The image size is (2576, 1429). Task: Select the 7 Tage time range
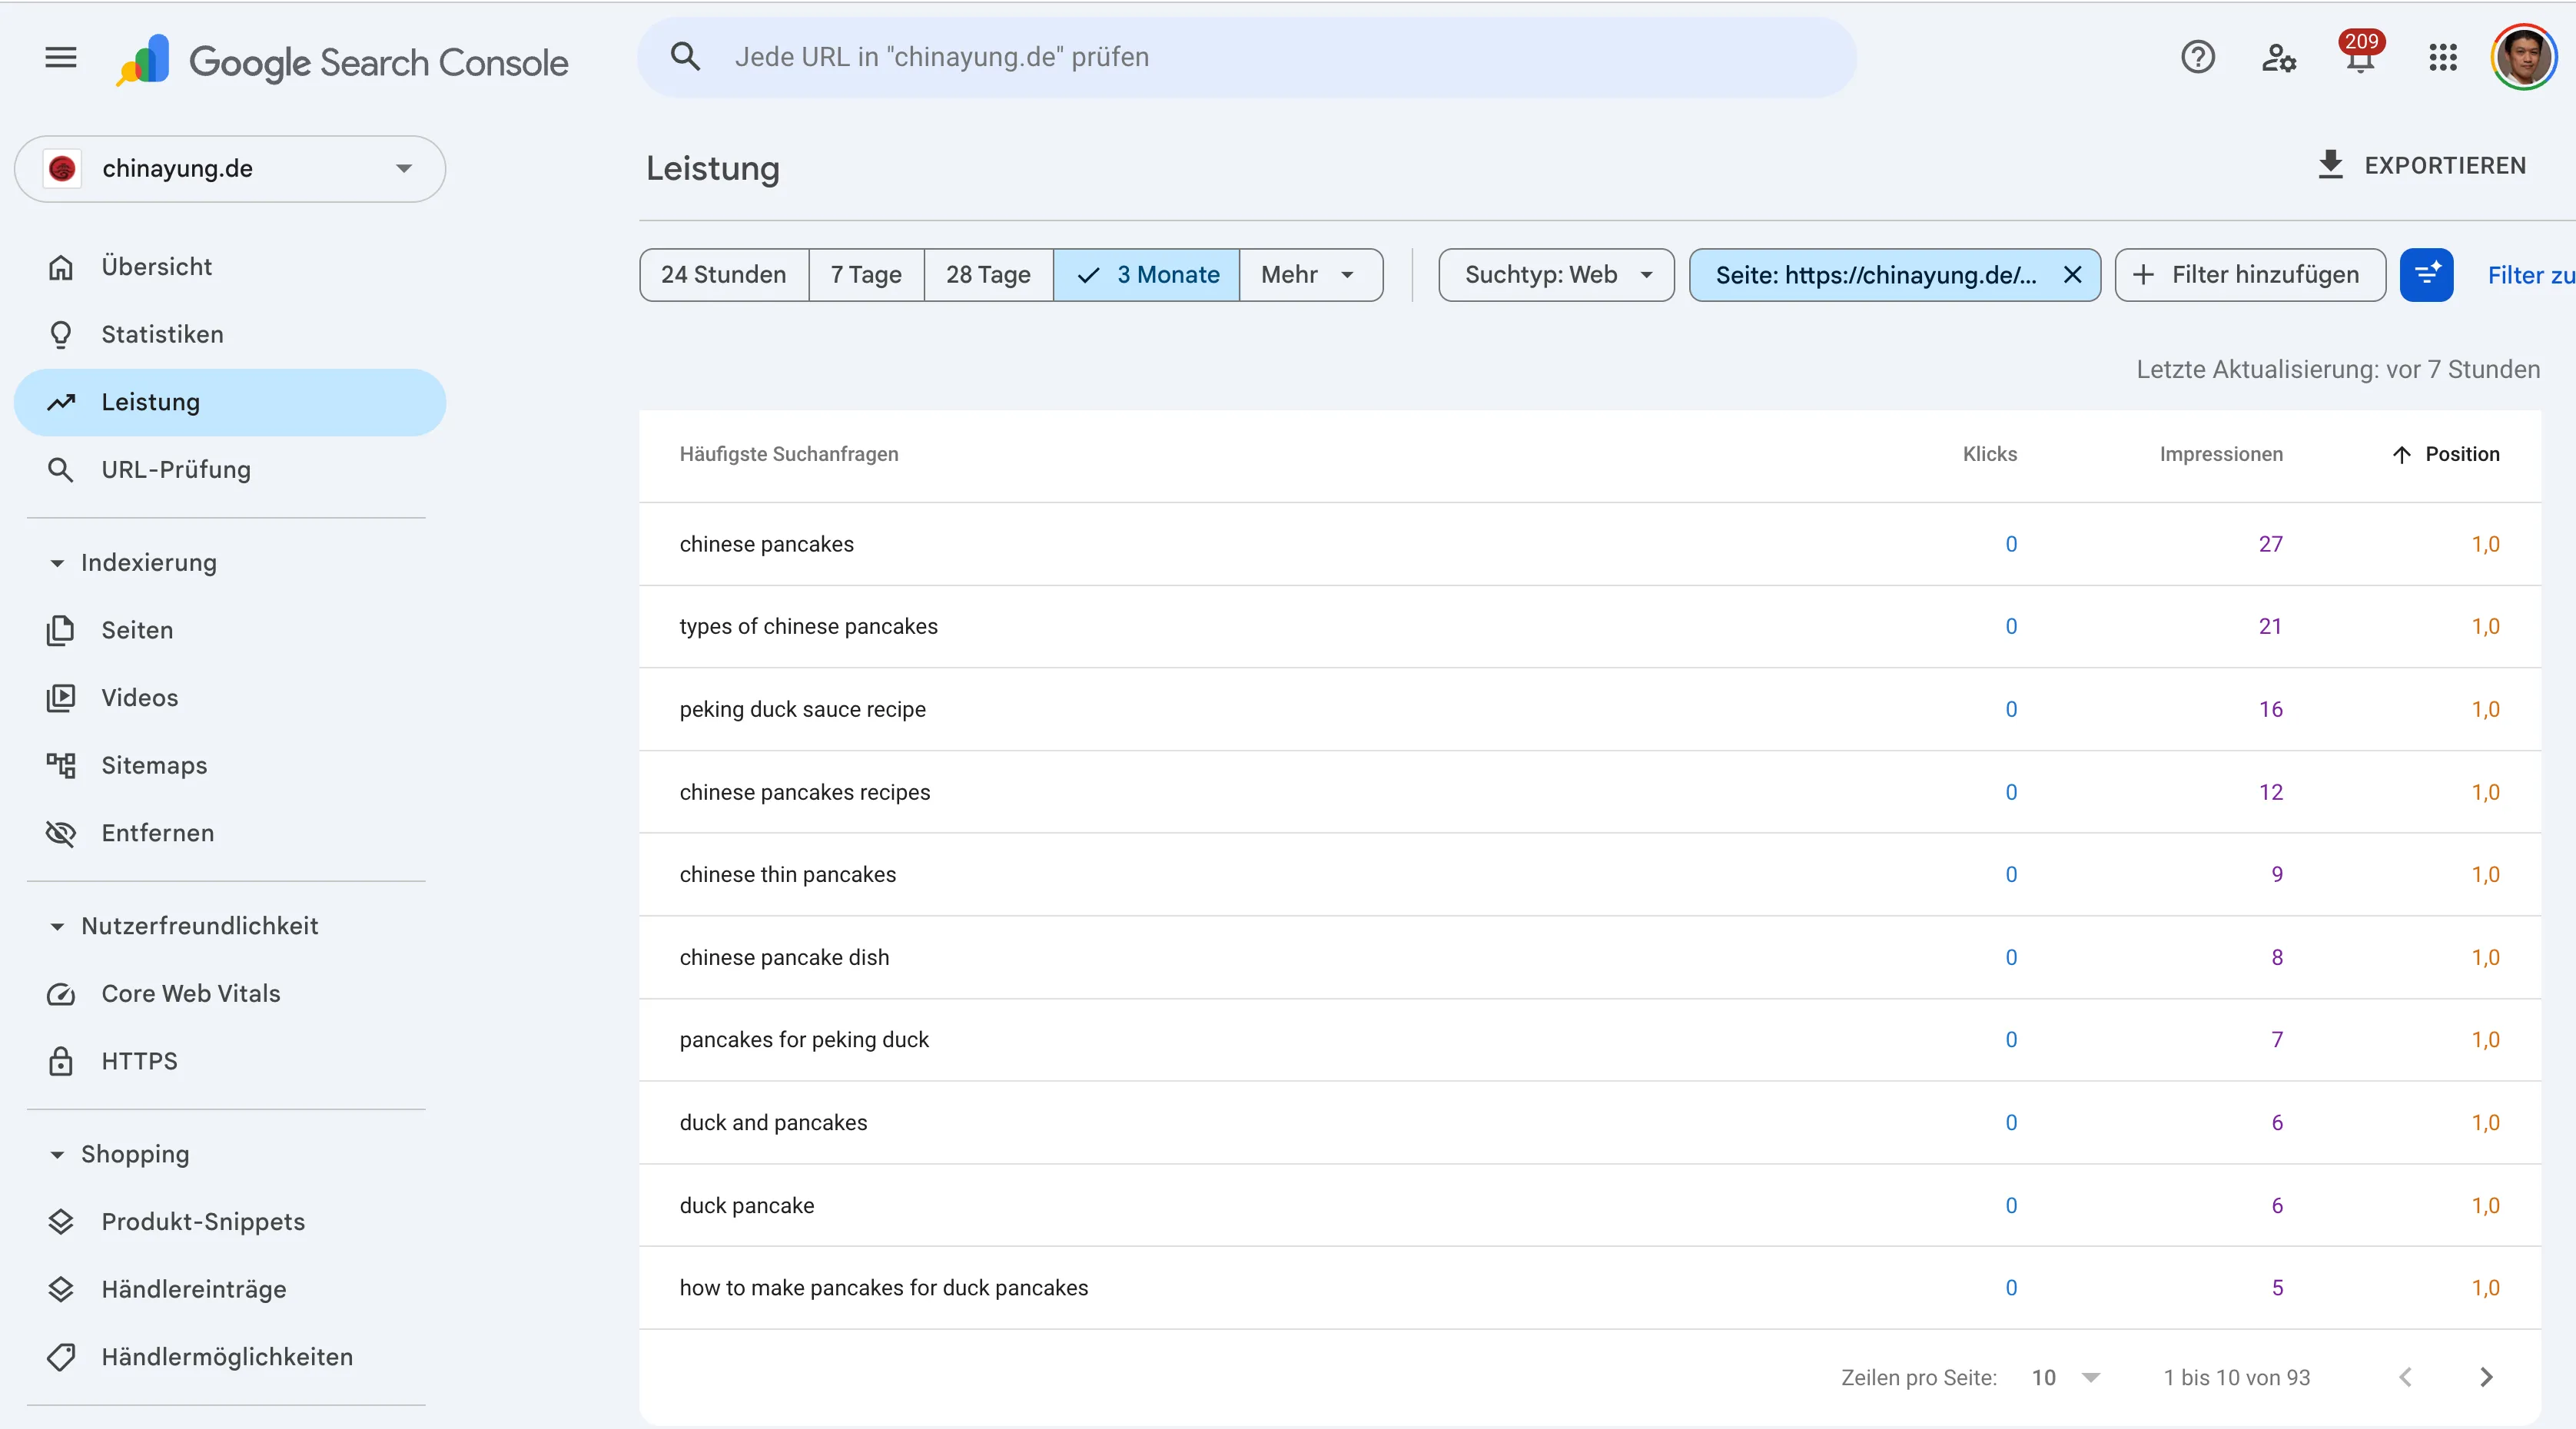click(866, 275)
